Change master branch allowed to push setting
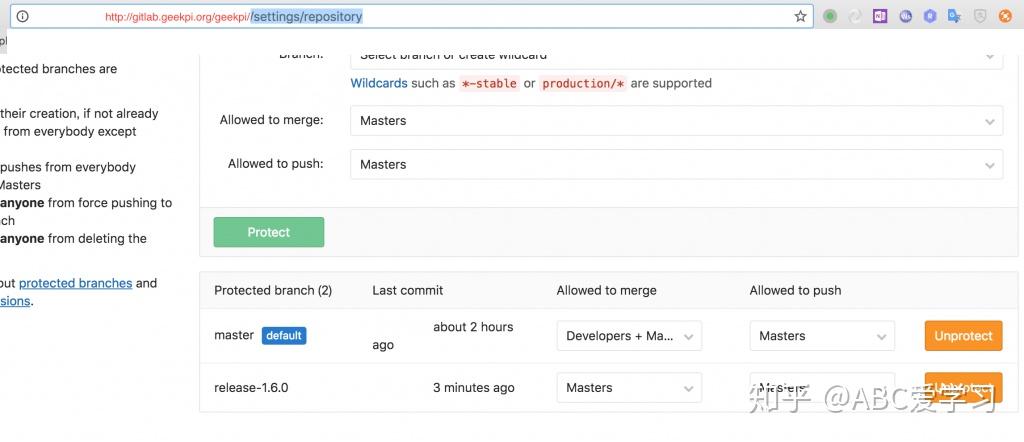Image resolution: width=1024 pixels, height=442 pixels. pyautogui.click(x=822, y=336)
